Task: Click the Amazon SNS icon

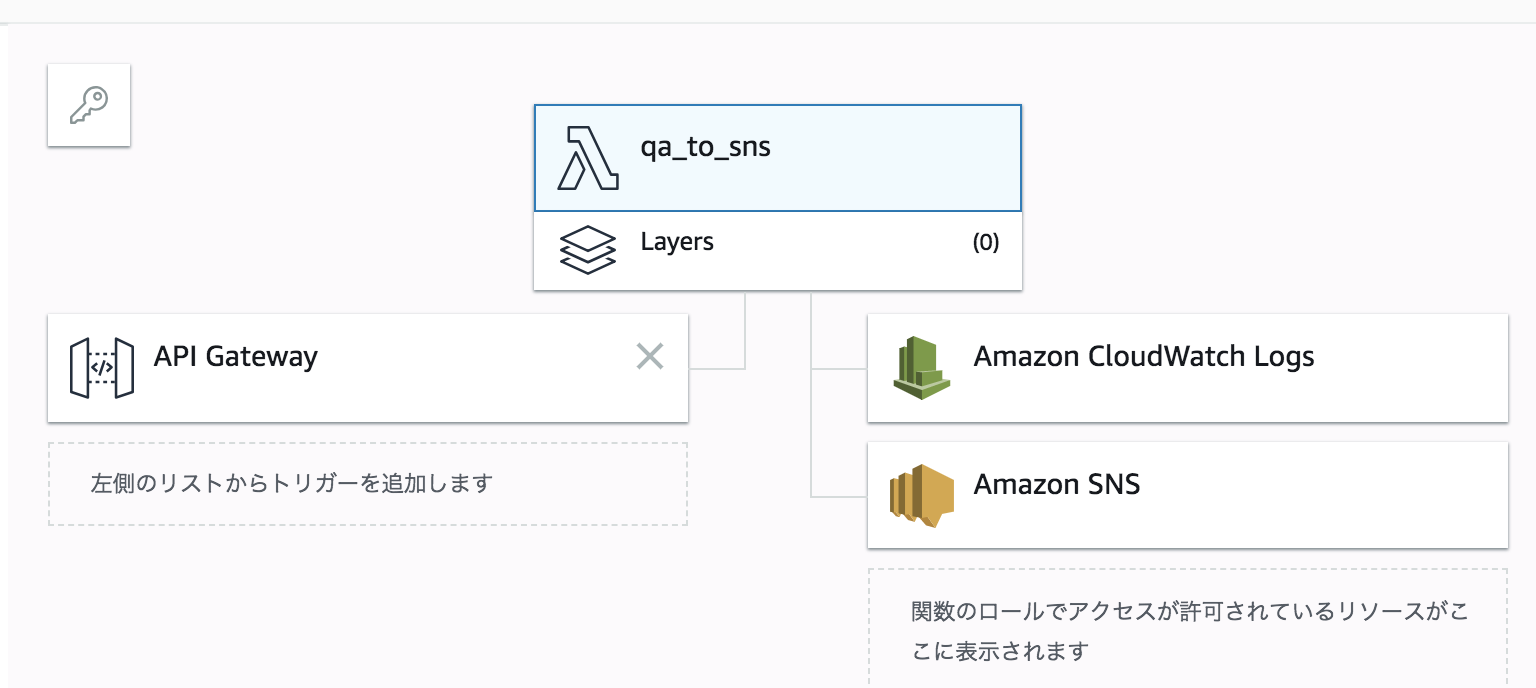Action: (x=922, y=495)
